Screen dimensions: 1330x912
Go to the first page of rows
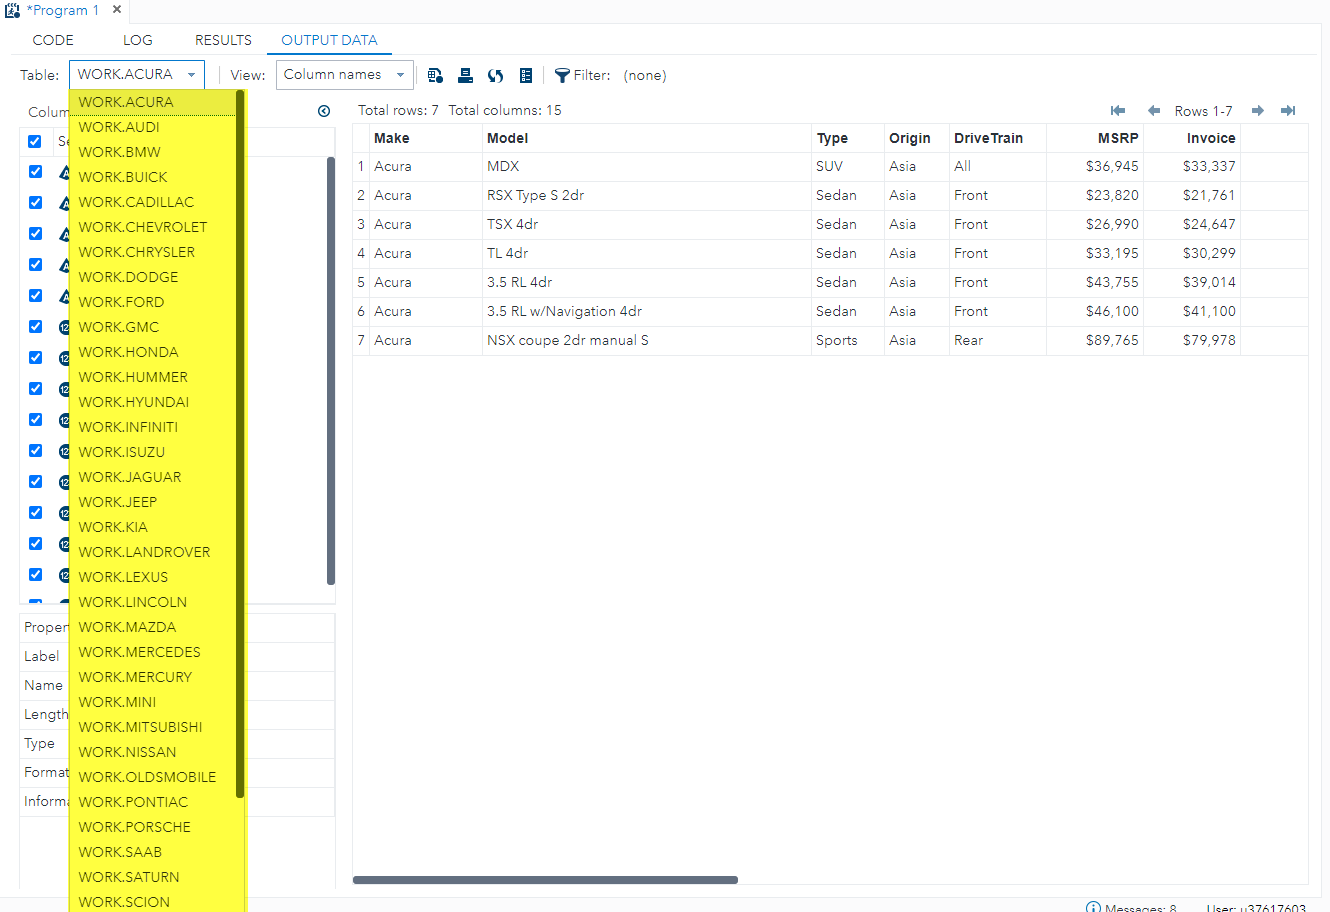point(1118,111)
